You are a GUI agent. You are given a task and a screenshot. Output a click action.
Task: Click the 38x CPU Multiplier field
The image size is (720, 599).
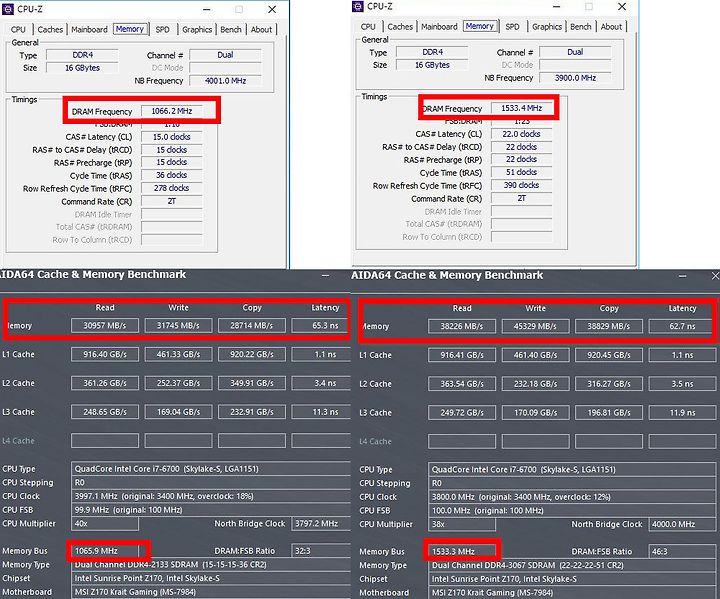[462, 525]
